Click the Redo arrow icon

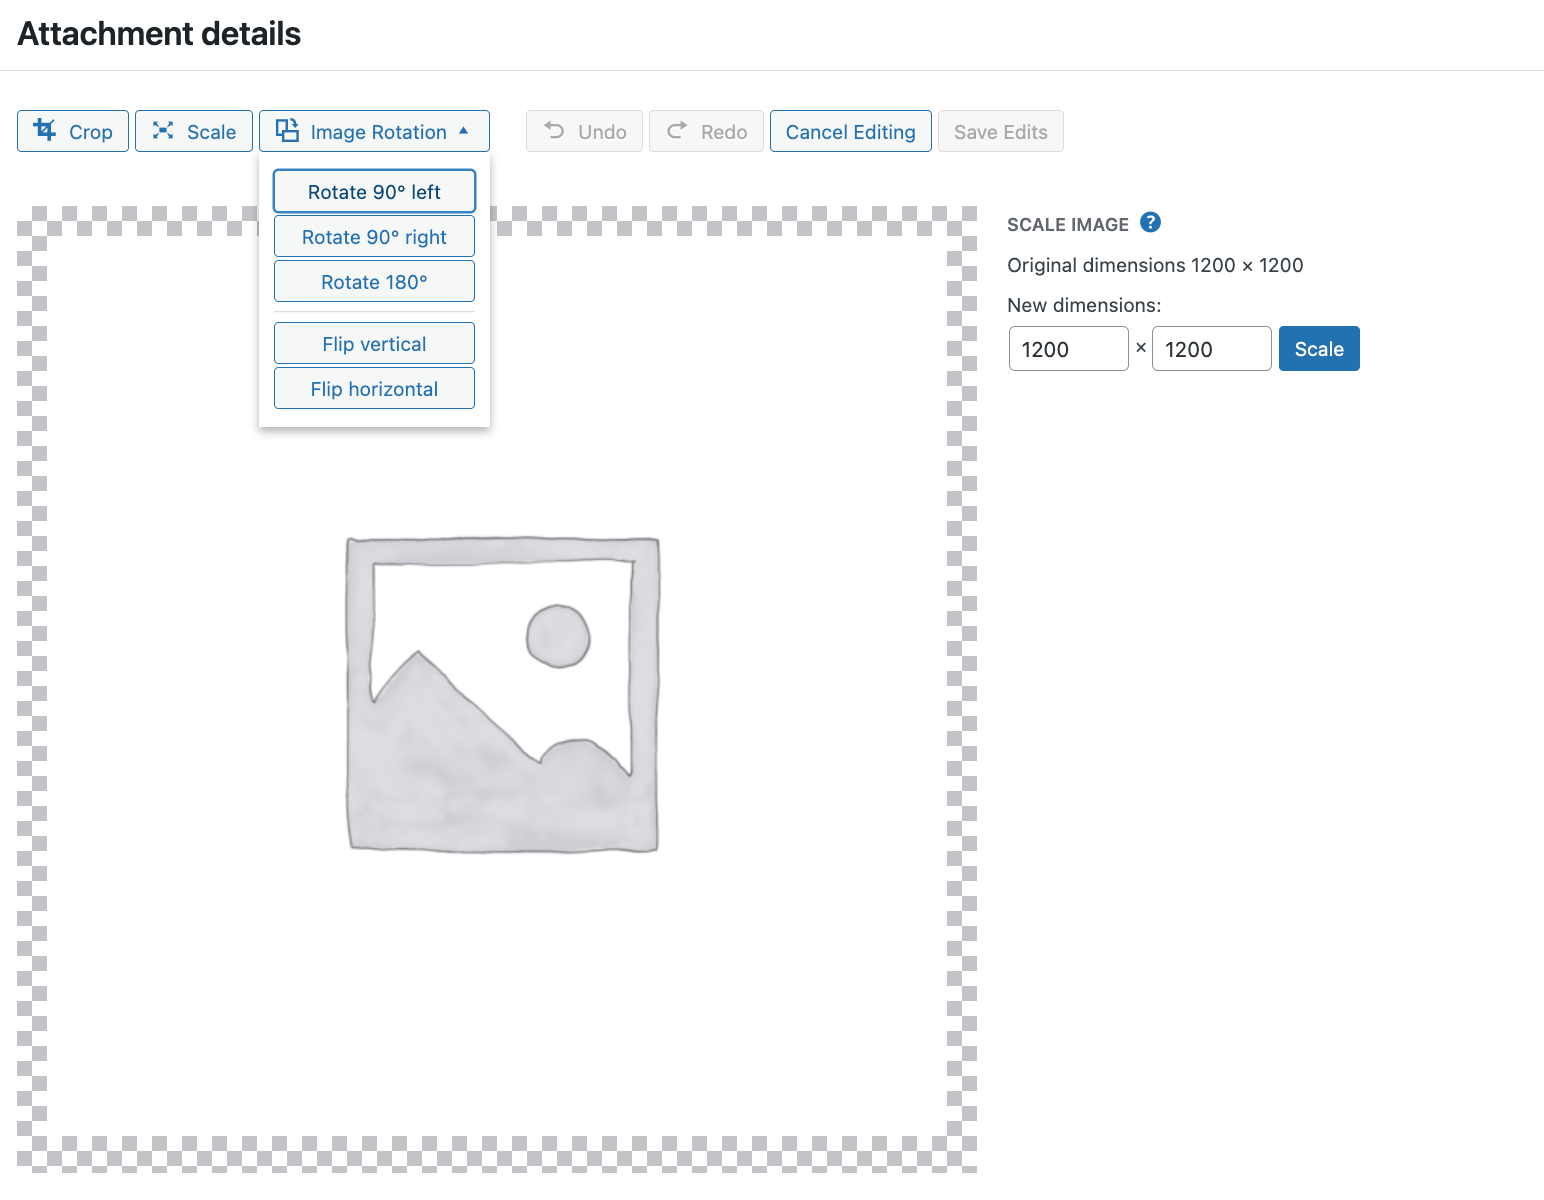pos(677,130)
